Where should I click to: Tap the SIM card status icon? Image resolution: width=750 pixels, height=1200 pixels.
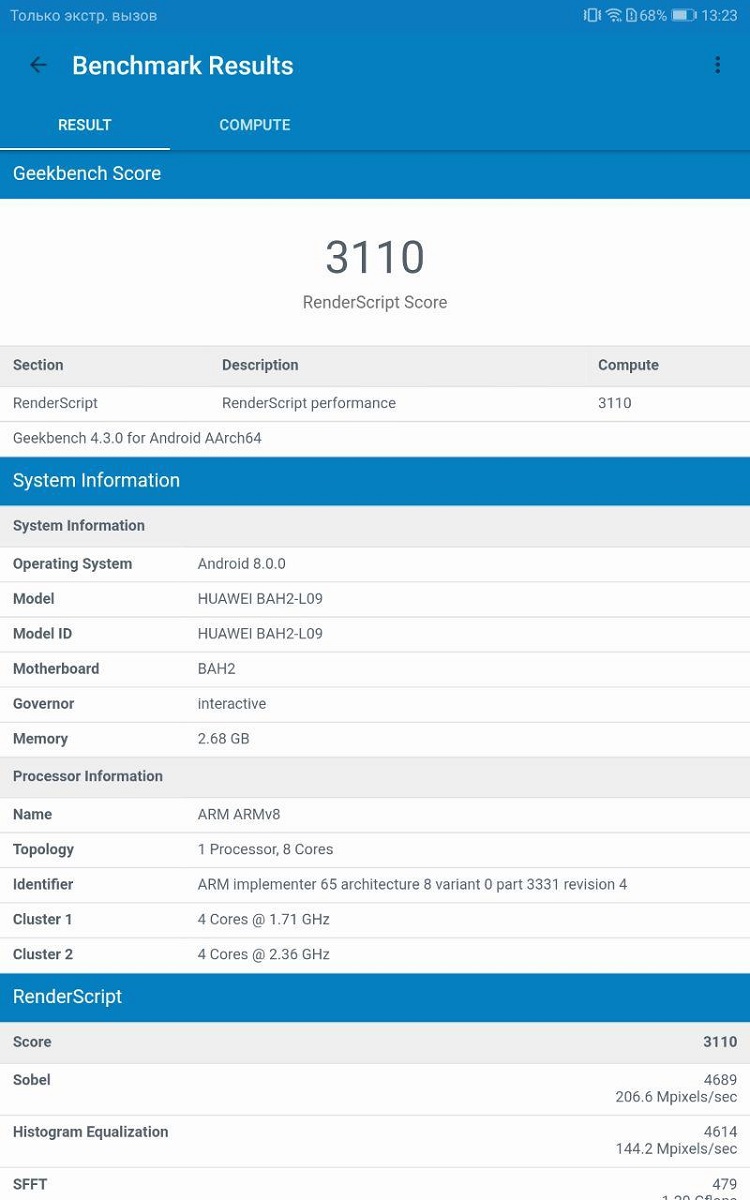[631, 15]
